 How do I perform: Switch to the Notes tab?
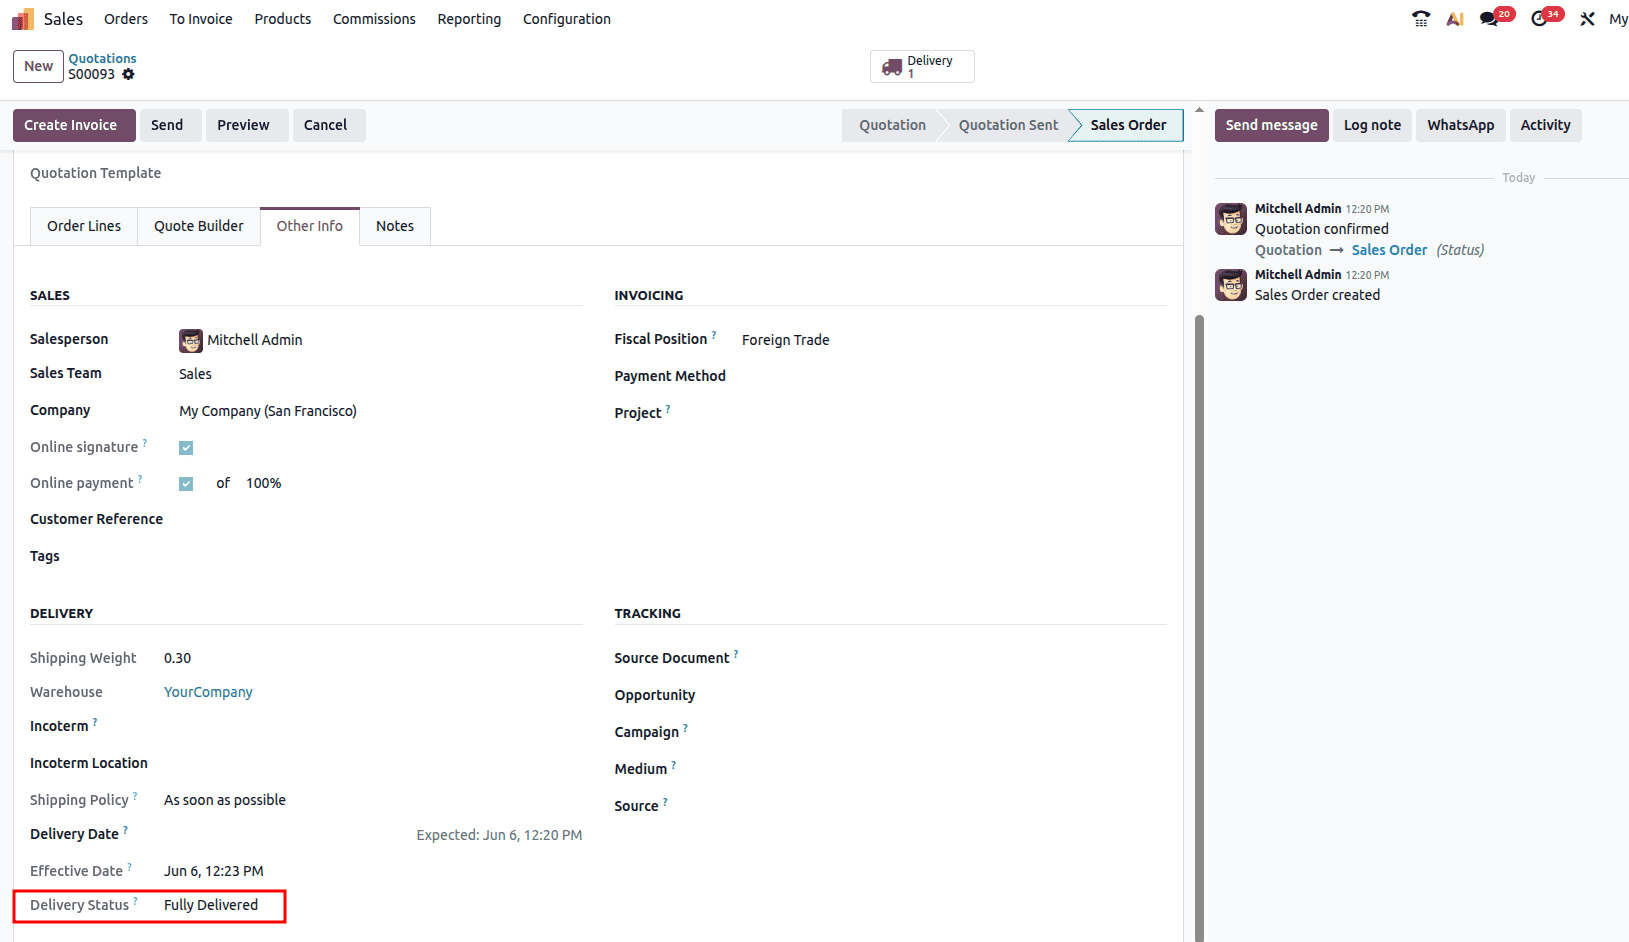[x=395, y=226]
